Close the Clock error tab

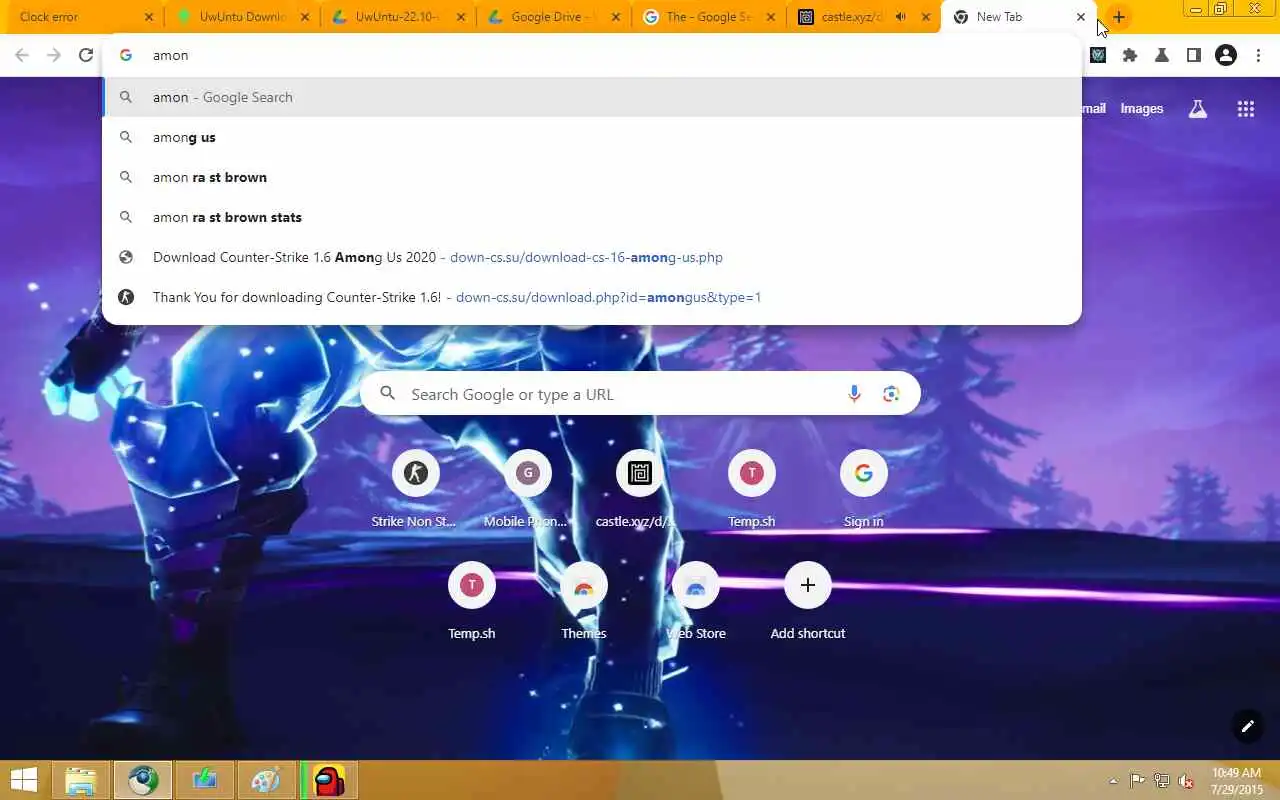point(149,17)
